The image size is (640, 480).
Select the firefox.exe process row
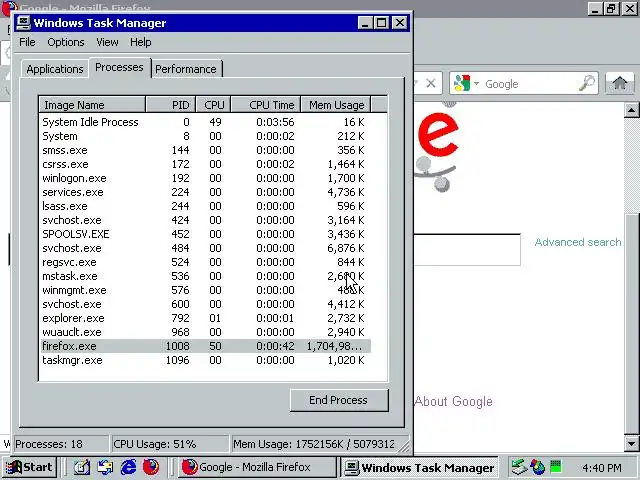coord(205,346)
